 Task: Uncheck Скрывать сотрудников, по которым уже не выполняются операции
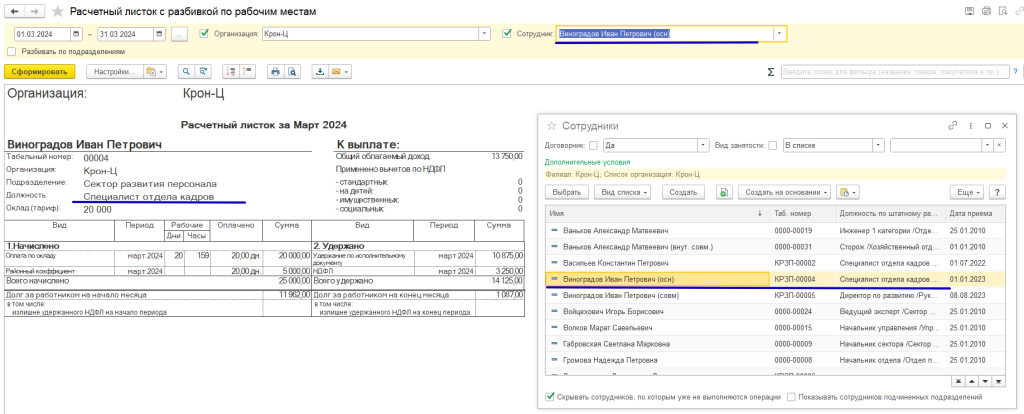(551, 396)
